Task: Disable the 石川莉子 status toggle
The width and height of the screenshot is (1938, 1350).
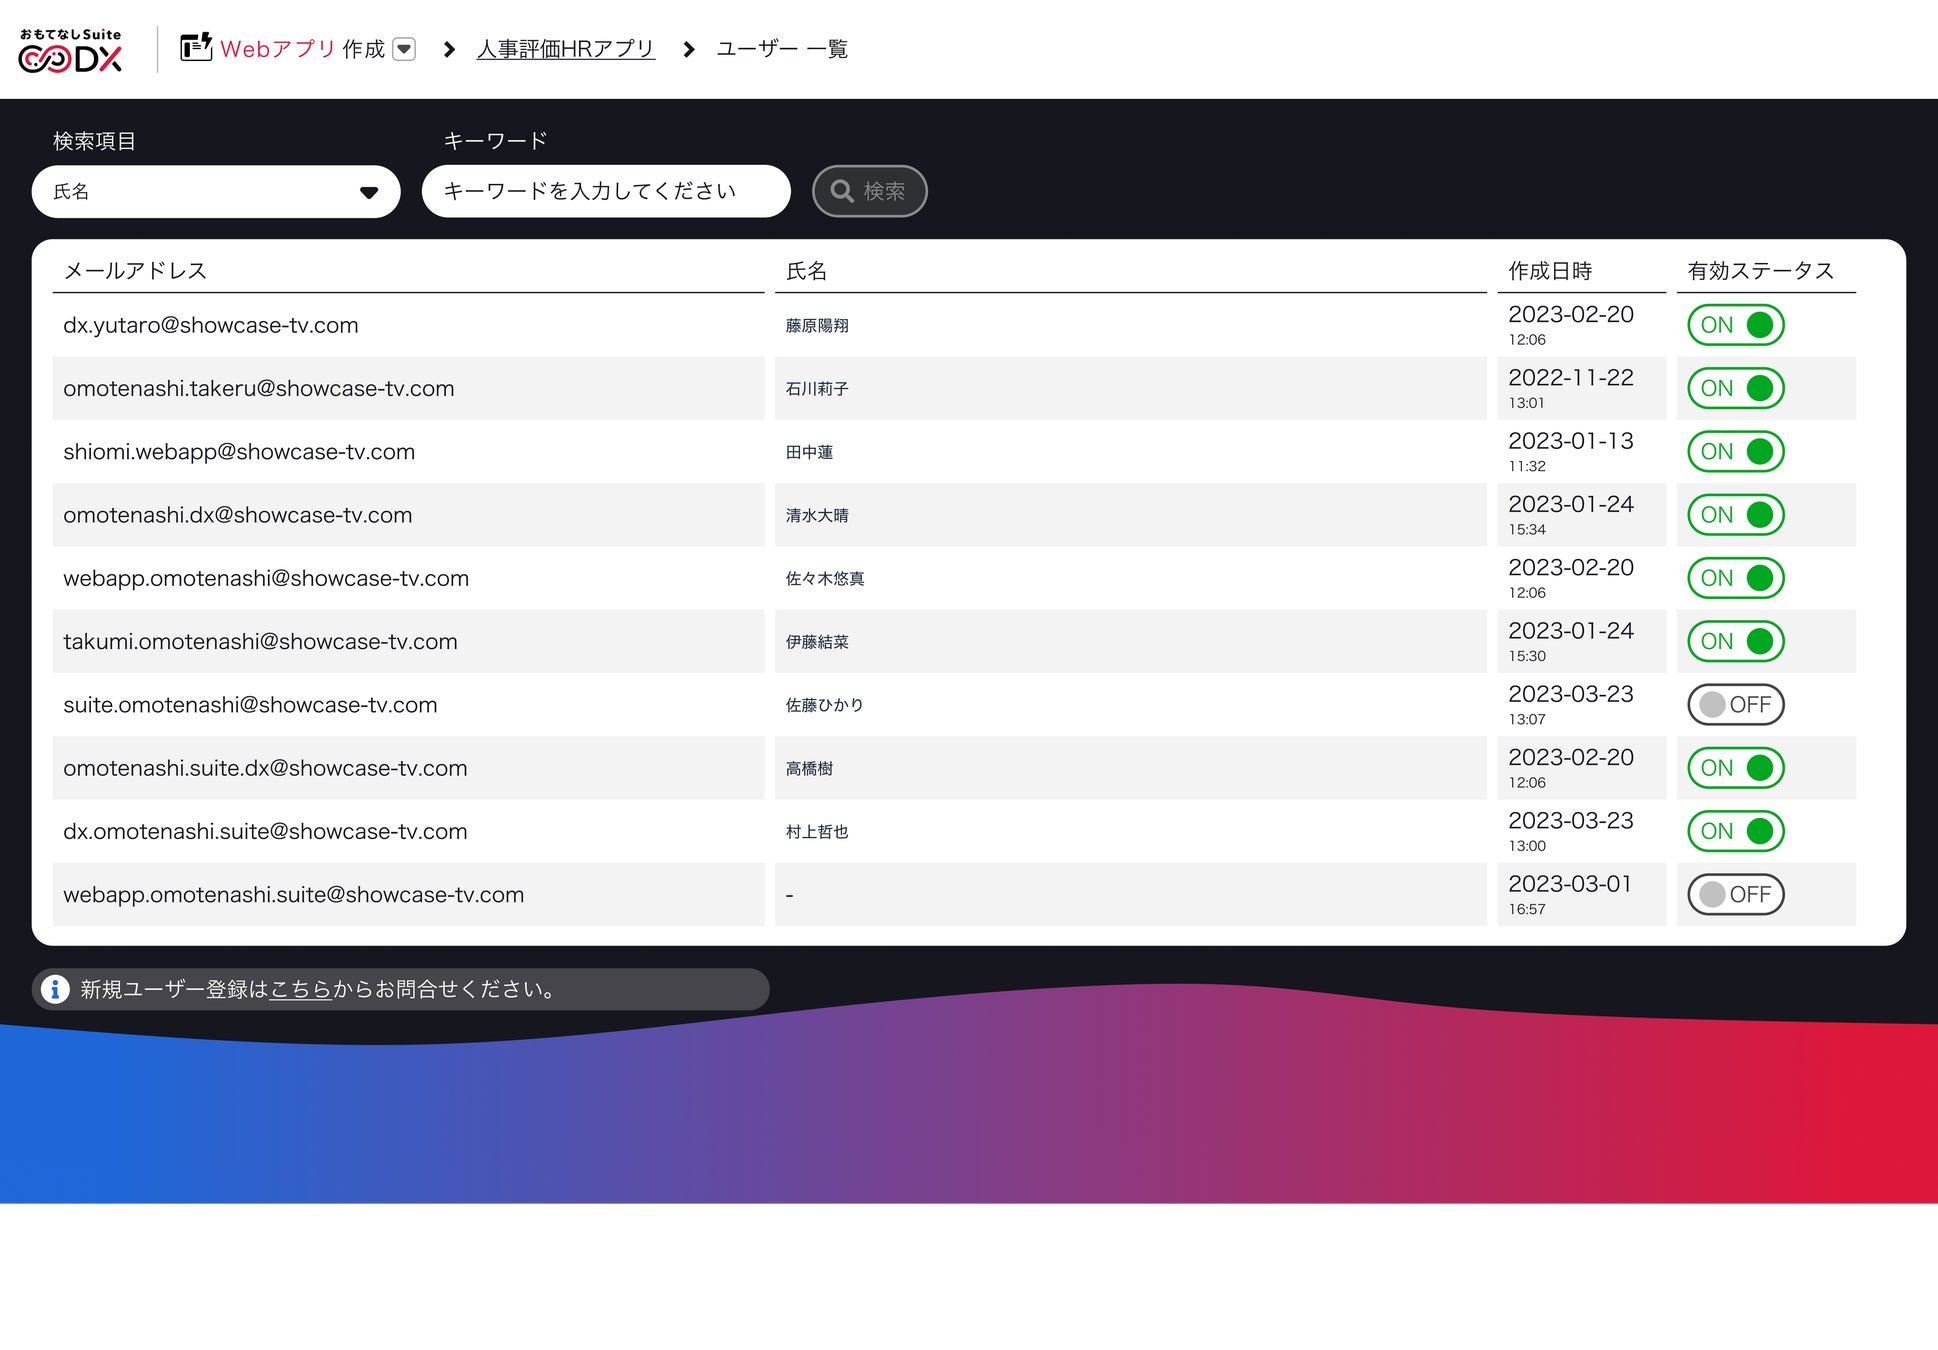Action: click(x=1735, y=388)
